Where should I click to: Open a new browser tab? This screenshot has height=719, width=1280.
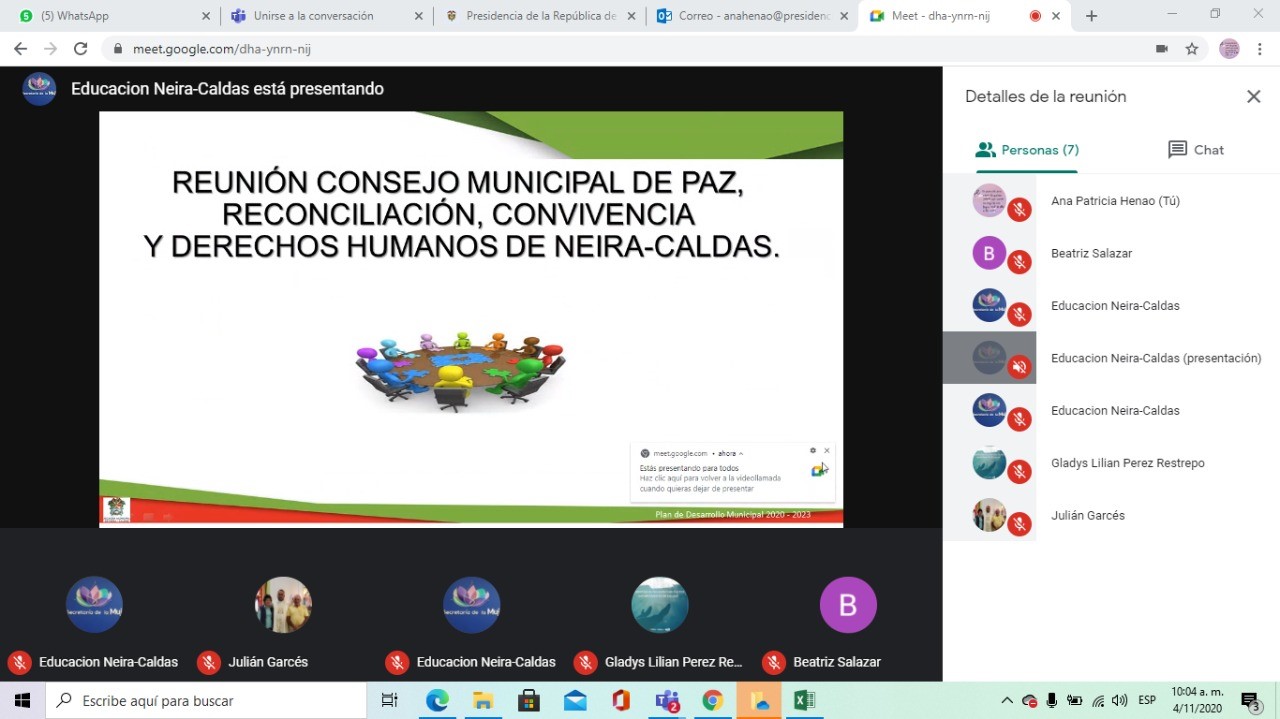(x=1091, y=16)
